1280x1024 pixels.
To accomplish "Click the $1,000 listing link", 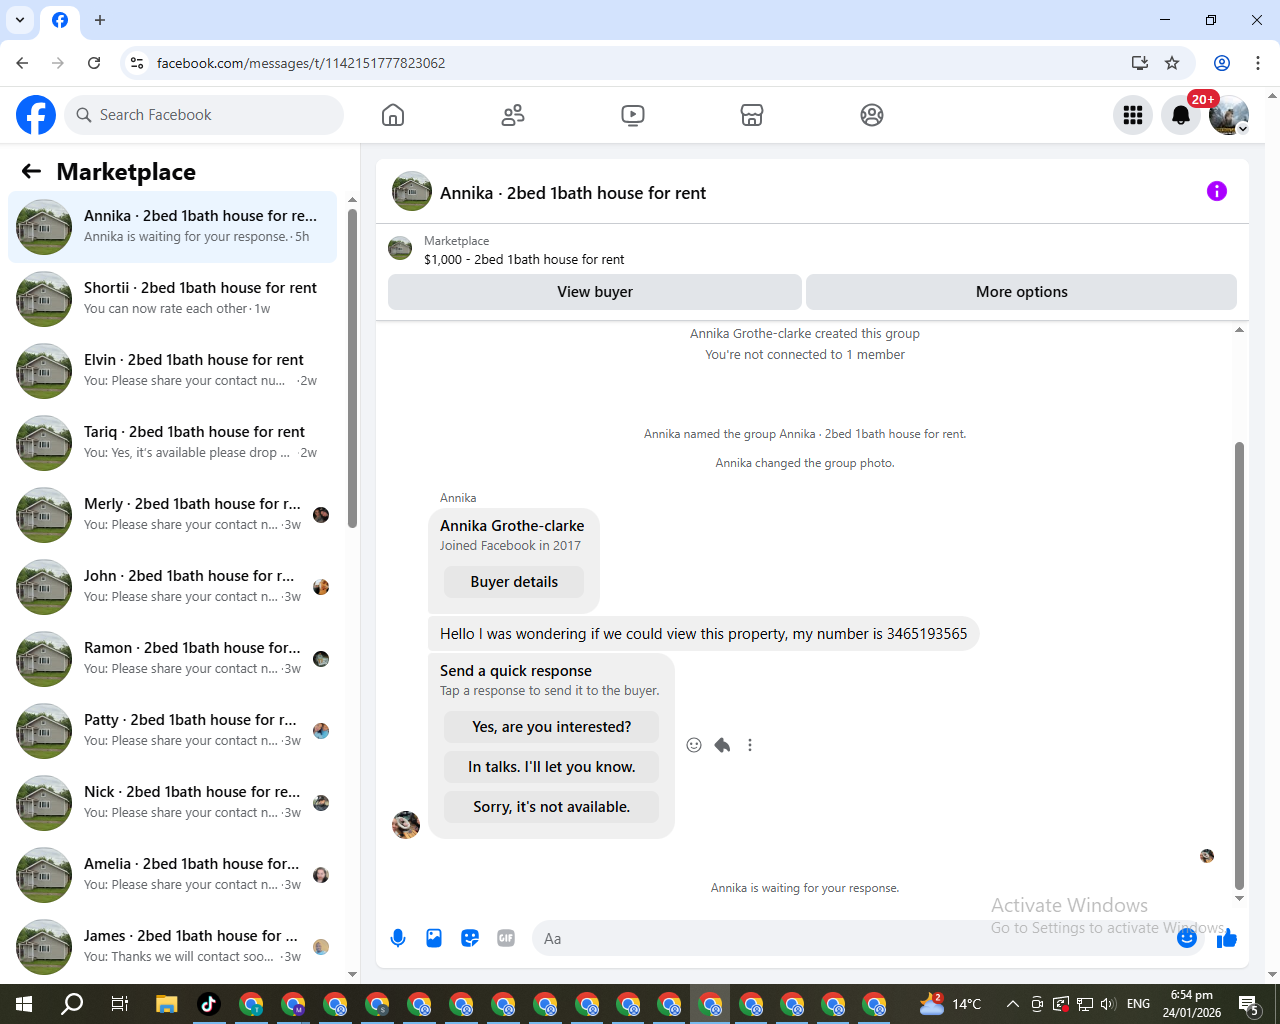I will [524, 259].
